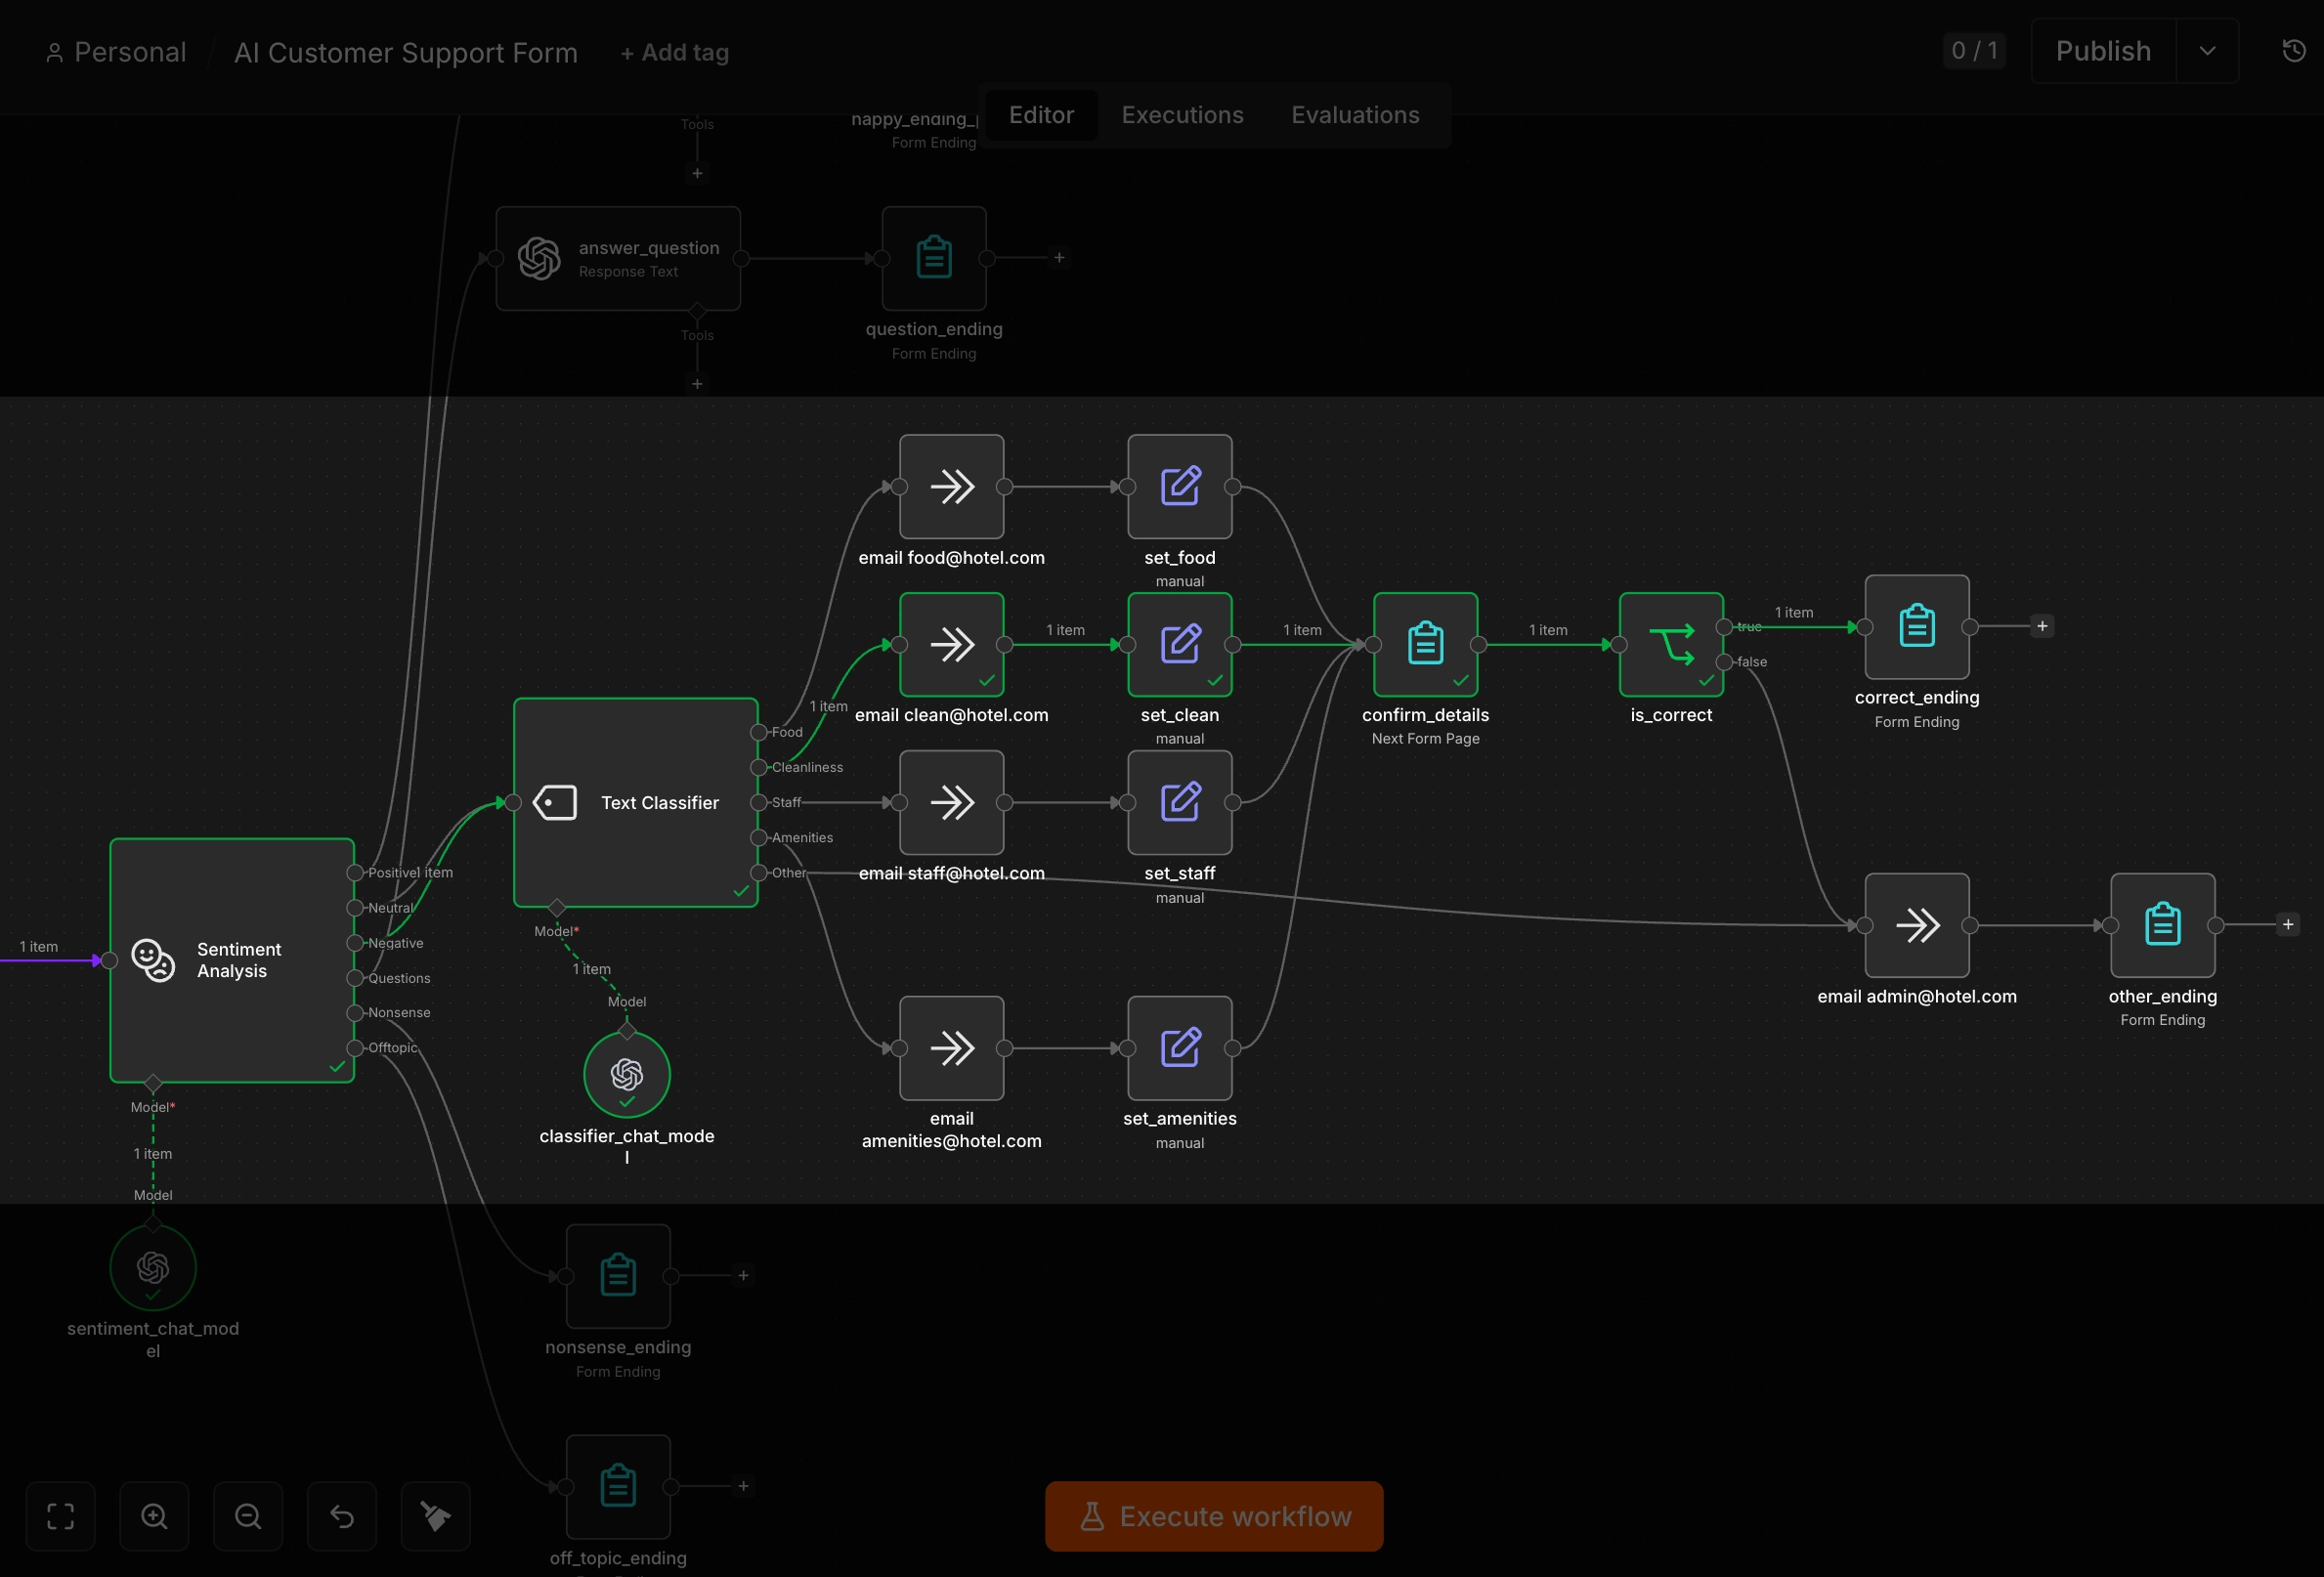Add node after correct_ending plus button
2324x1577 pixels.
[2042, 627]
